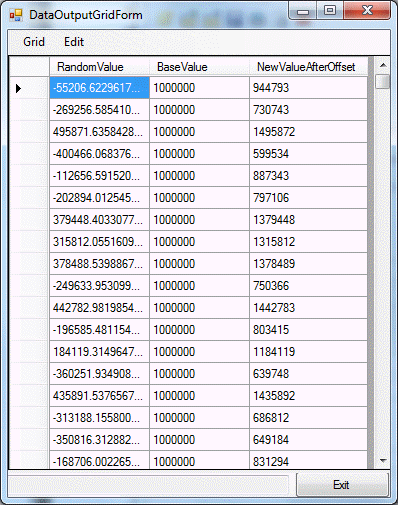The width and height of the screenshot is (398, 505).
Task: Select cell 378488.5398867...
Action: point(100,264)
